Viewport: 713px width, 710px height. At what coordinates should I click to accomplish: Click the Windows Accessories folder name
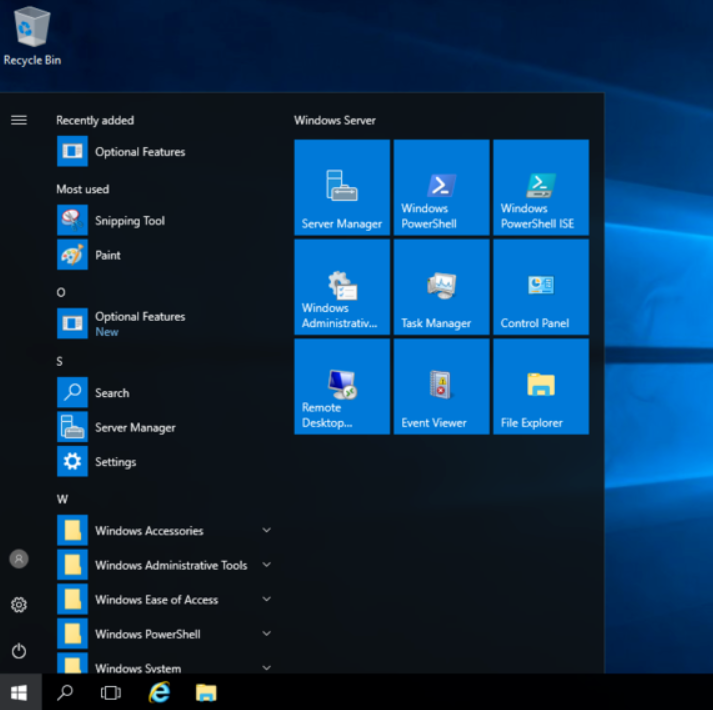149,531
